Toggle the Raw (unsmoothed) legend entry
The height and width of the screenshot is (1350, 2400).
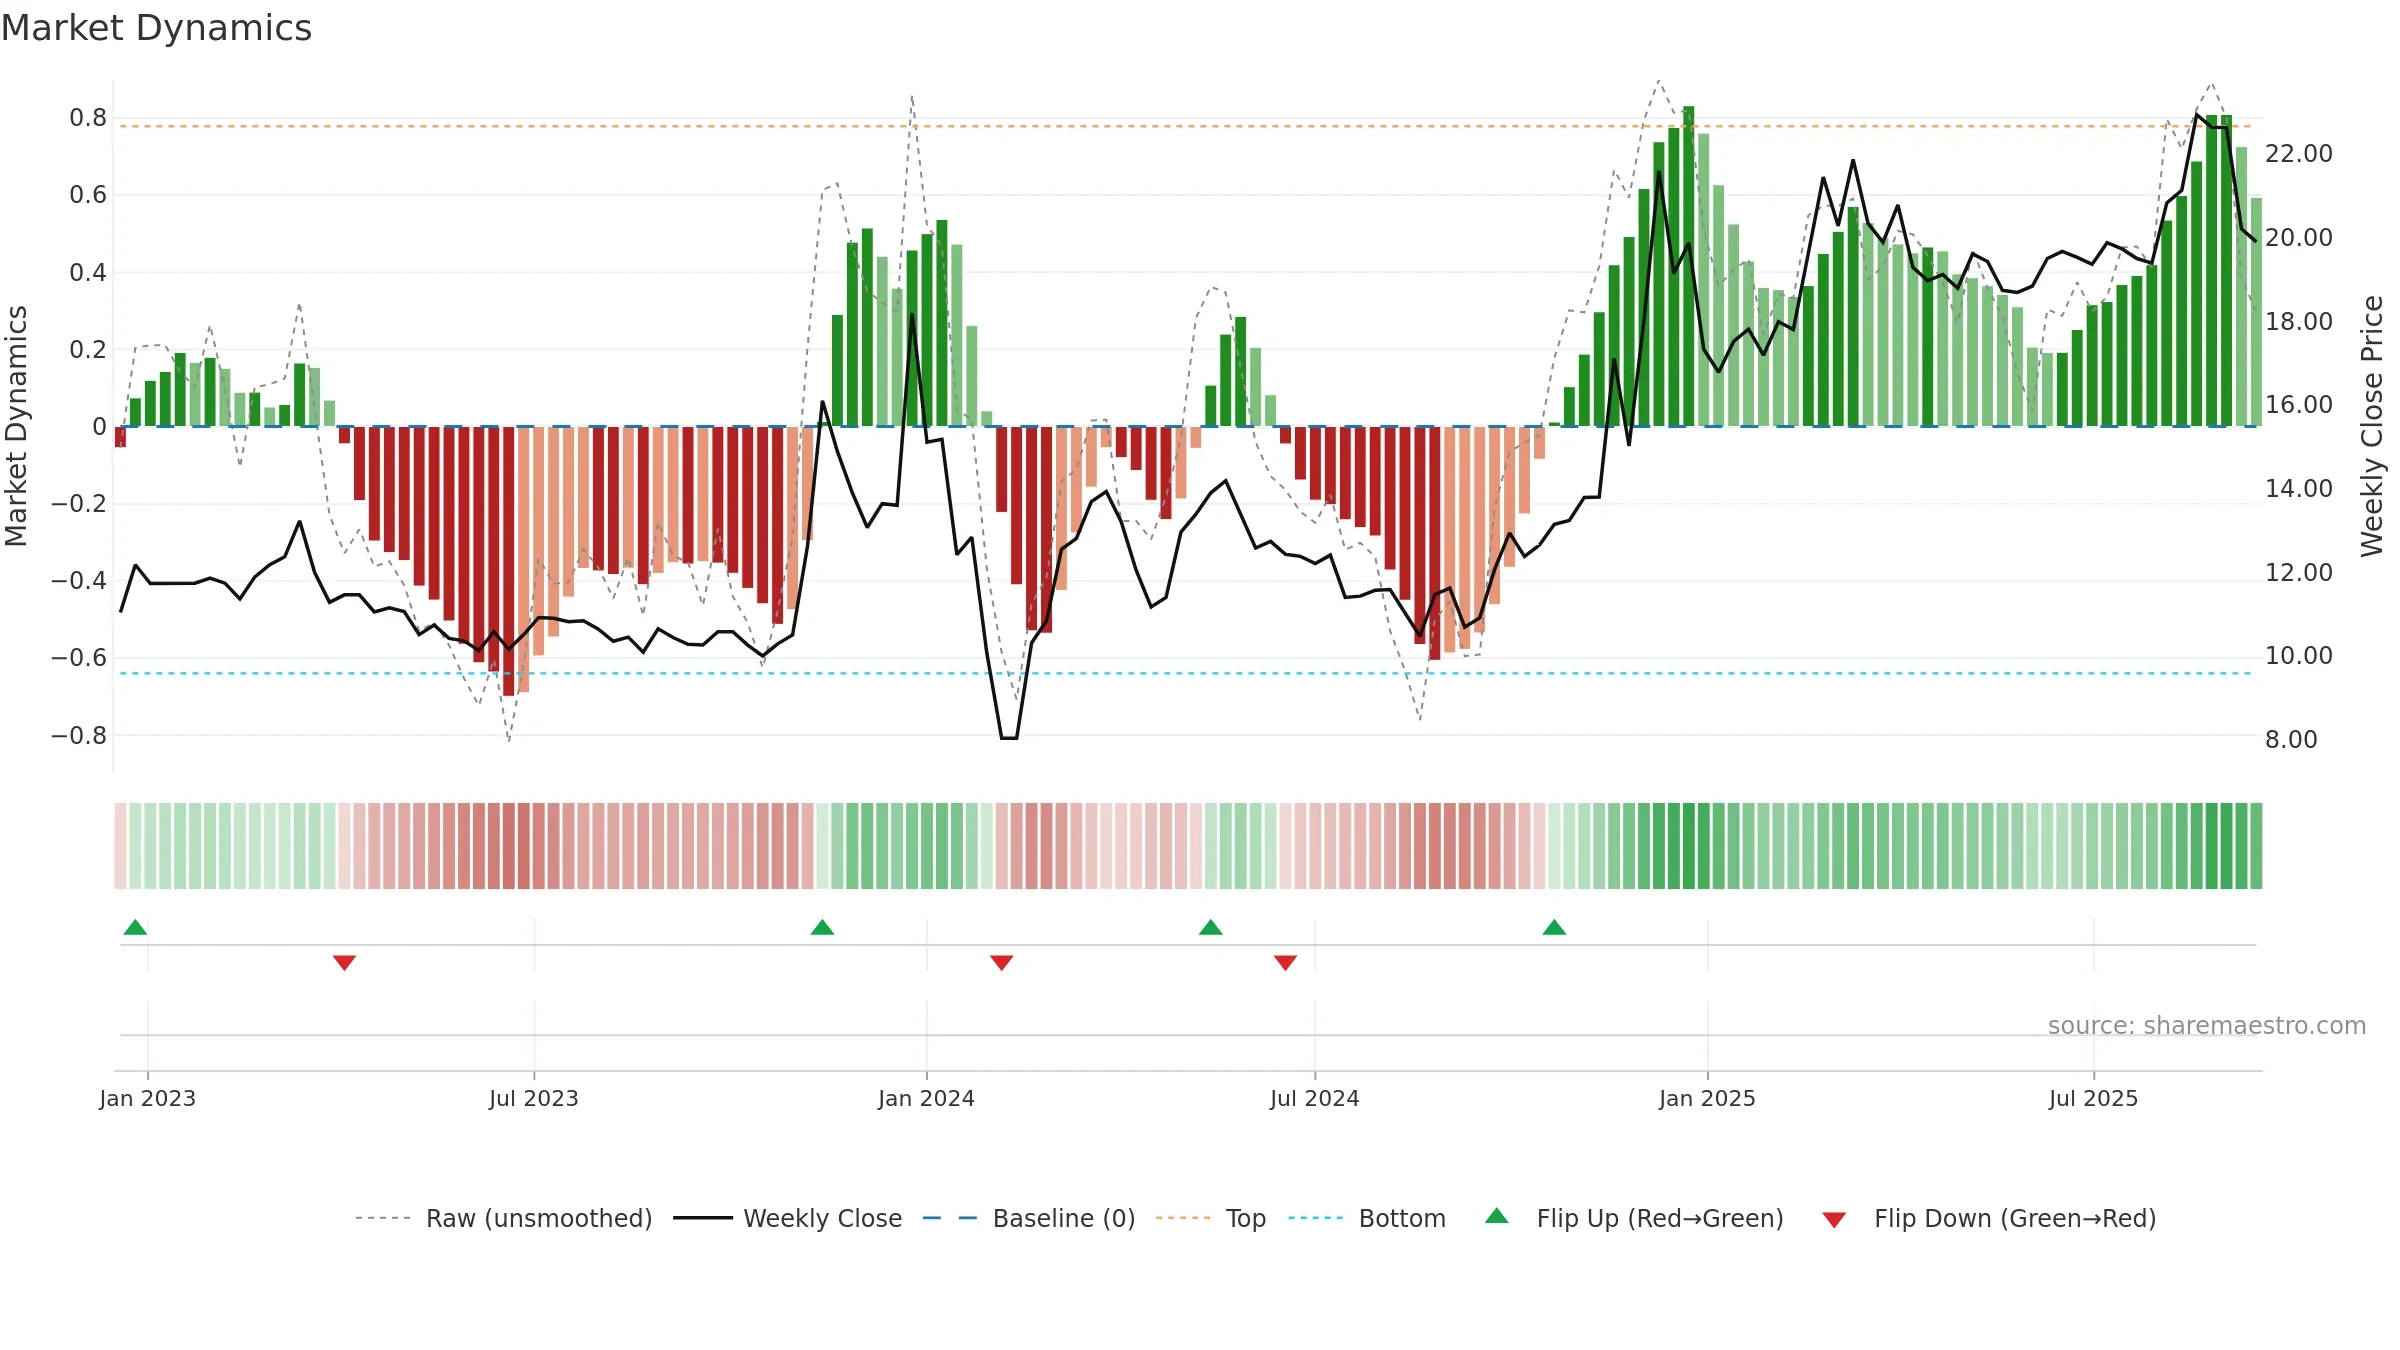[x=503, y=1218]
